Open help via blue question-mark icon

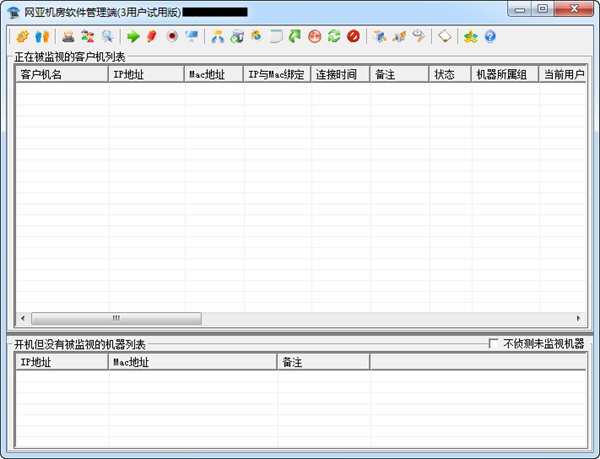pos(490,37)
